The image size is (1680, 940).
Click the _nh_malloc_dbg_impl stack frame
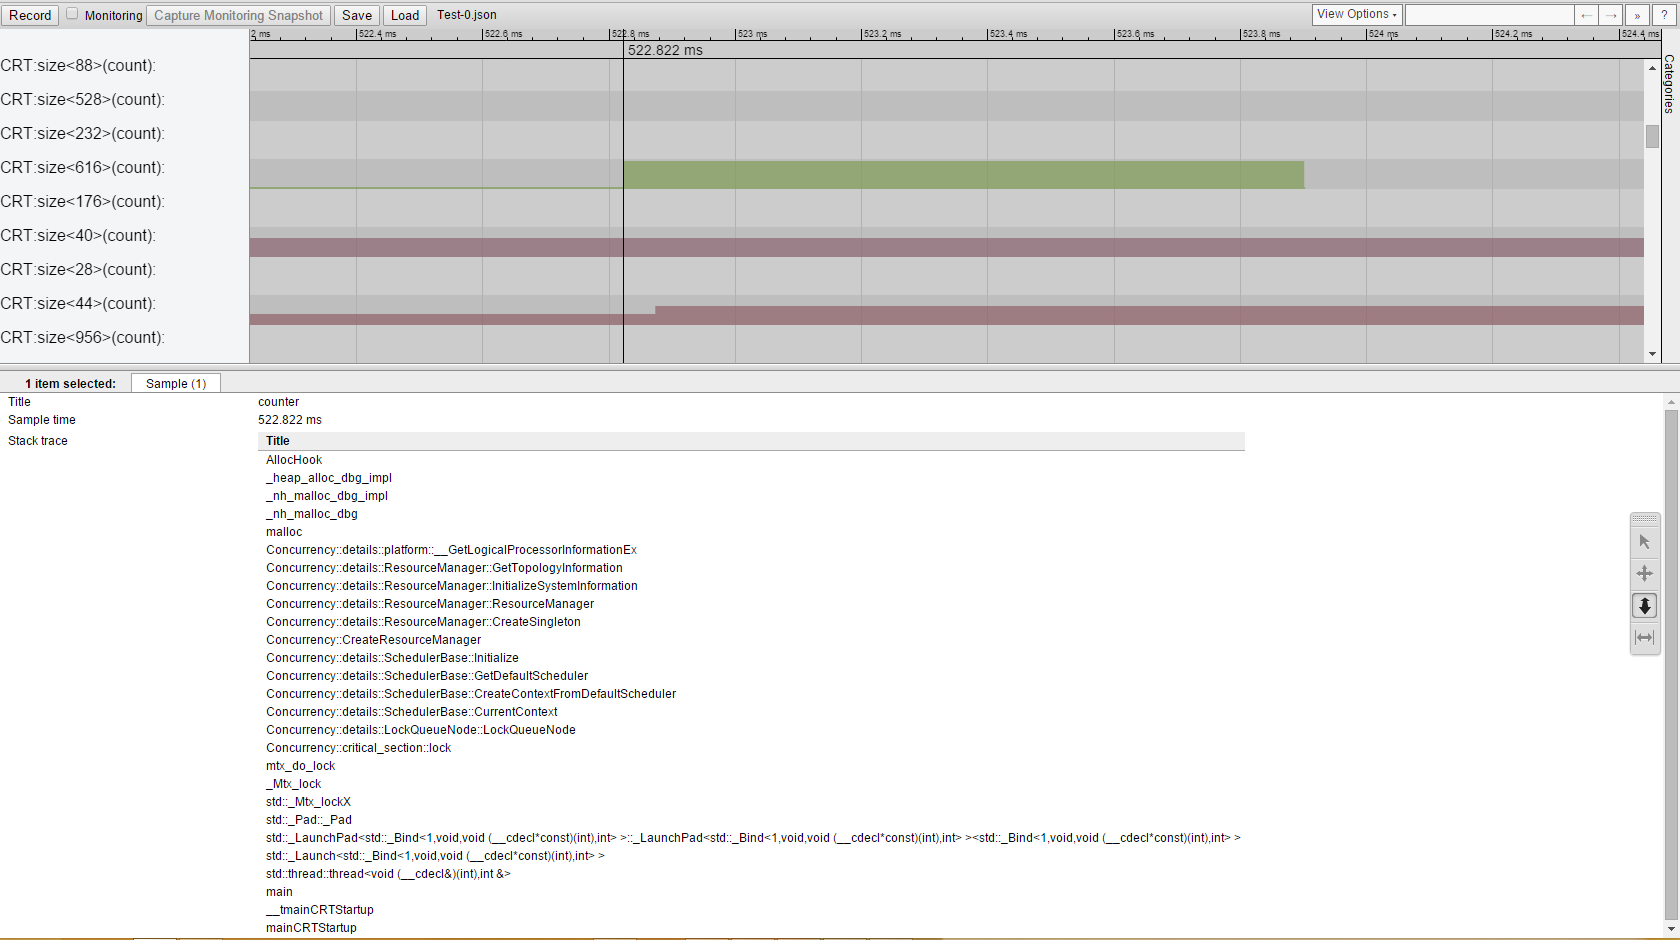[x=327, y=496]
